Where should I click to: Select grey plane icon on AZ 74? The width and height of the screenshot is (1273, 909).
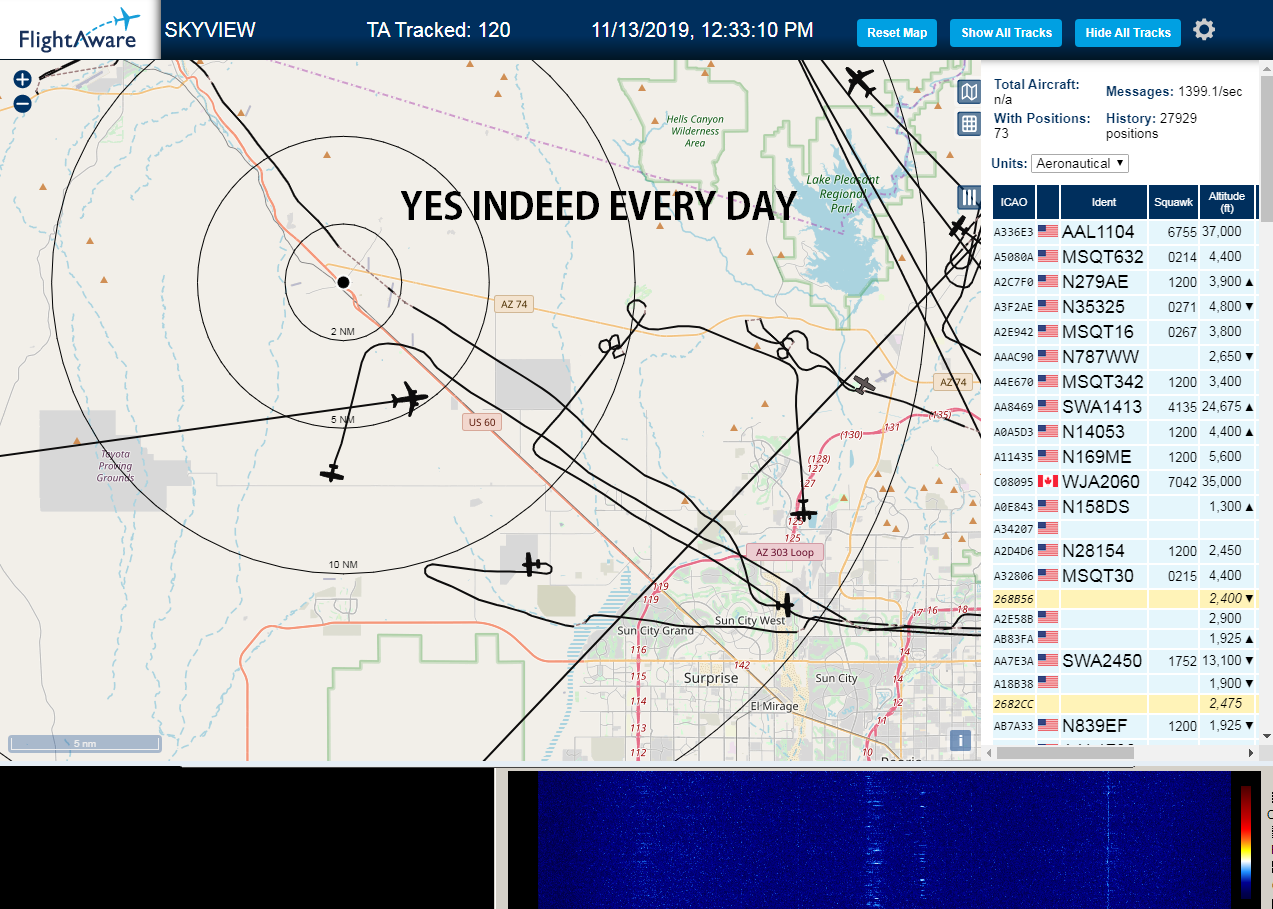coord(864,383)
